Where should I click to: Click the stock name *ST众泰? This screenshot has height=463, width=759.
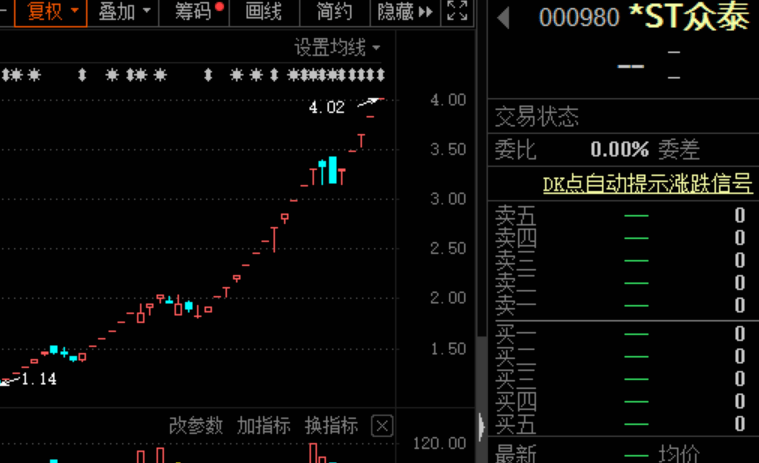coord(688,17)
